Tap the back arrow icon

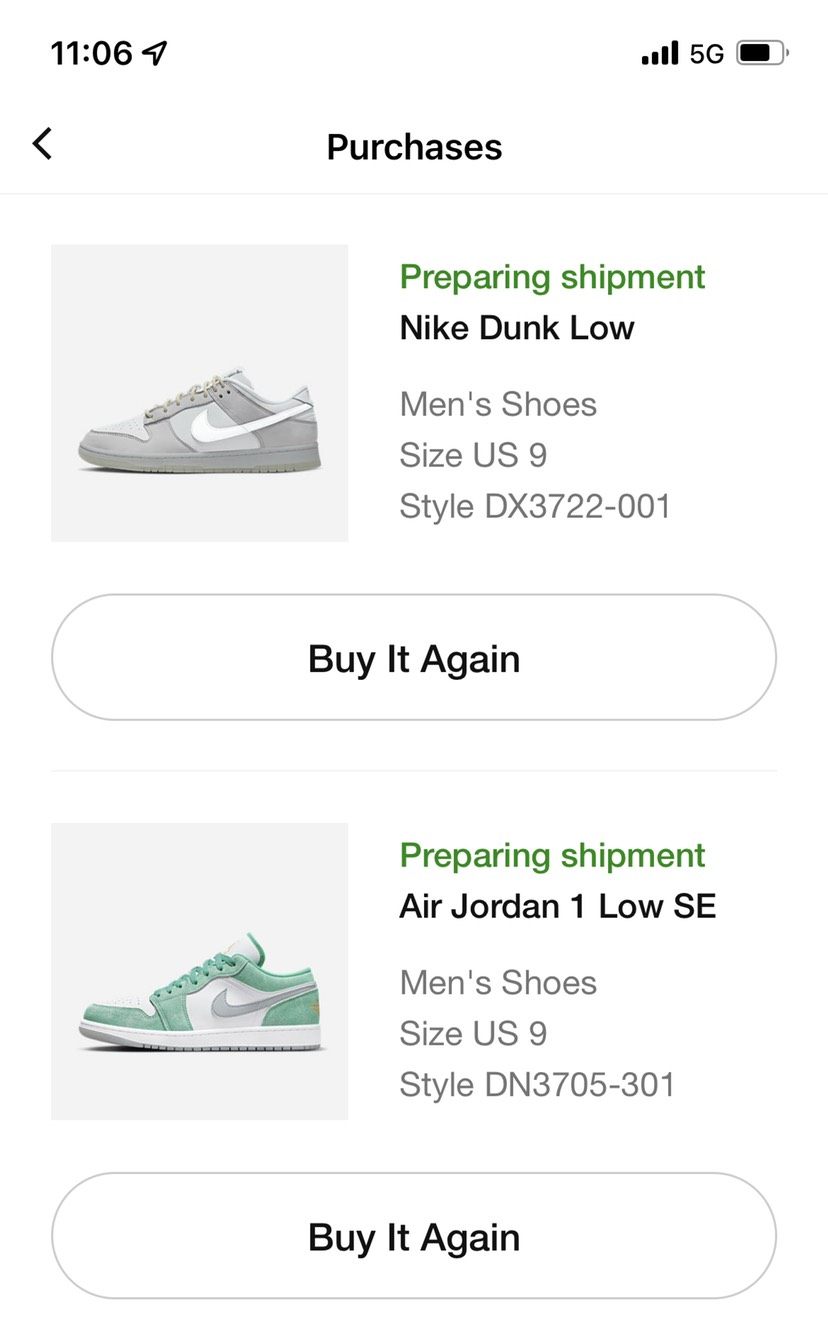(42, 145)
